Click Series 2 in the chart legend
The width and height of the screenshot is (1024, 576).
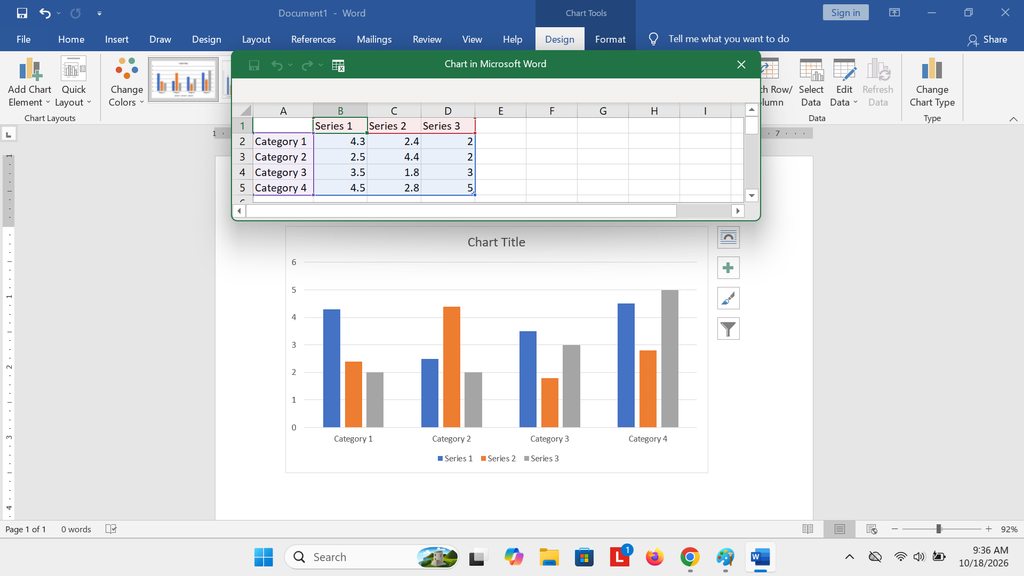(498, 458)
